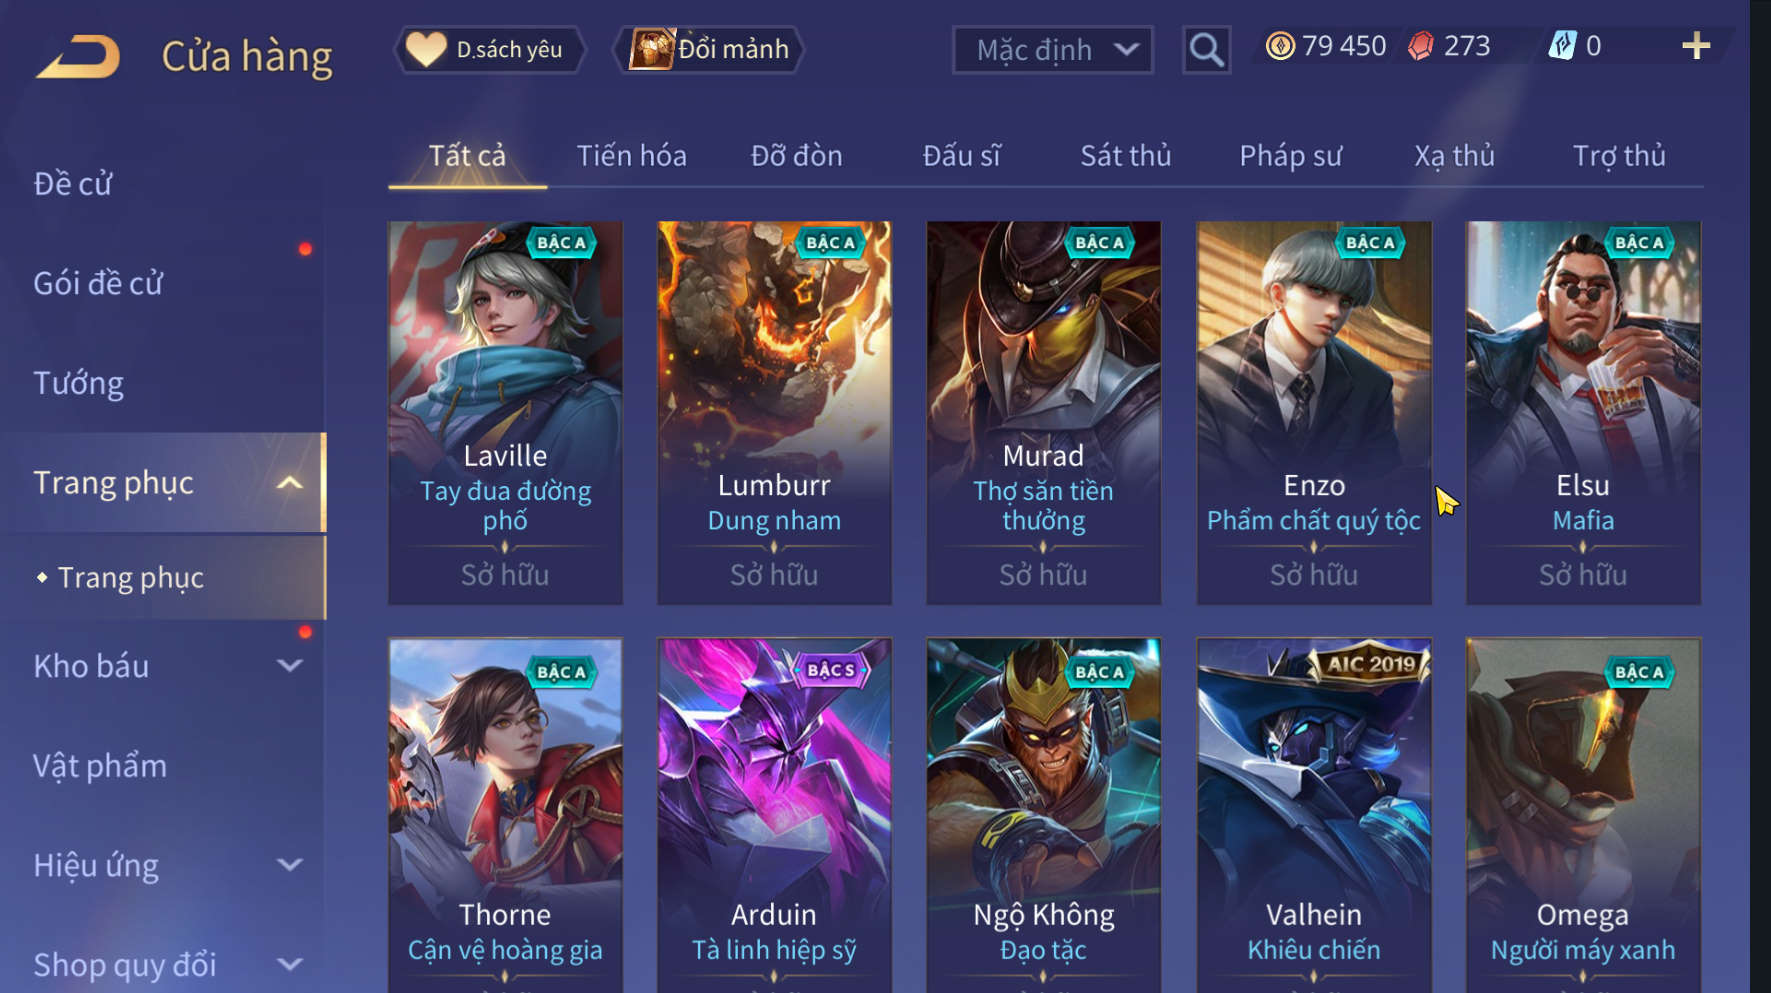Click the gold coin balance icon
Screen dimensions: 1771x993
1280,46
